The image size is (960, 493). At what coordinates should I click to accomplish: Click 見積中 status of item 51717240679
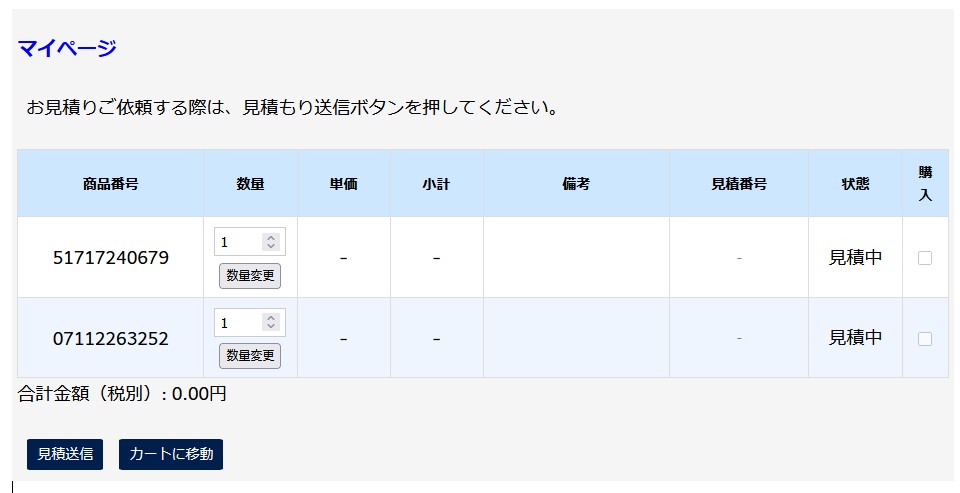855,257
